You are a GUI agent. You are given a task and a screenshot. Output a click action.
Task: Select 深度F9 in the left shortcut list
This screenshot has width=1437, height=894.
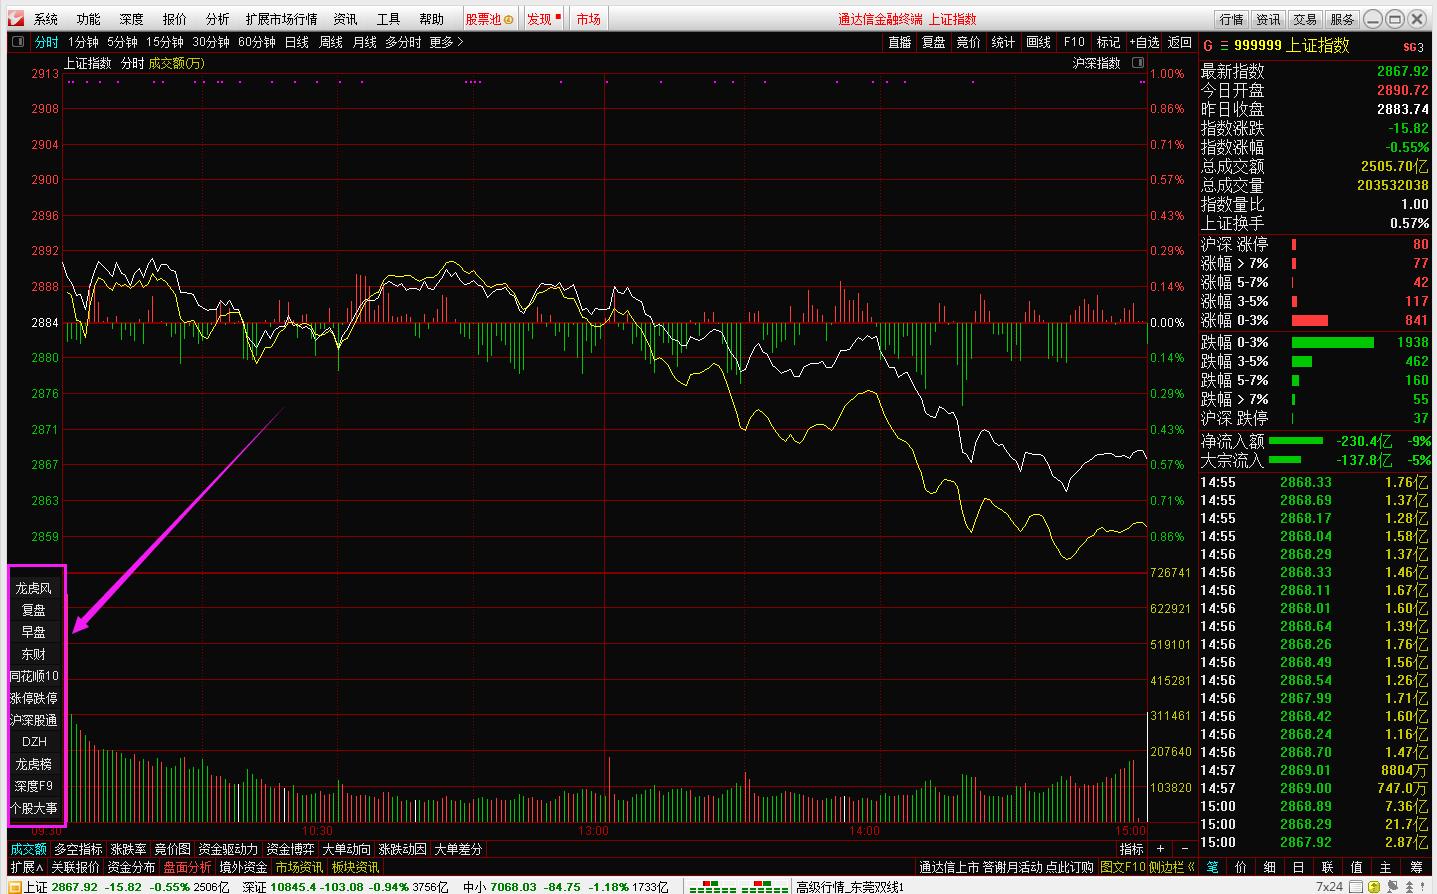[x=34, y=786]
